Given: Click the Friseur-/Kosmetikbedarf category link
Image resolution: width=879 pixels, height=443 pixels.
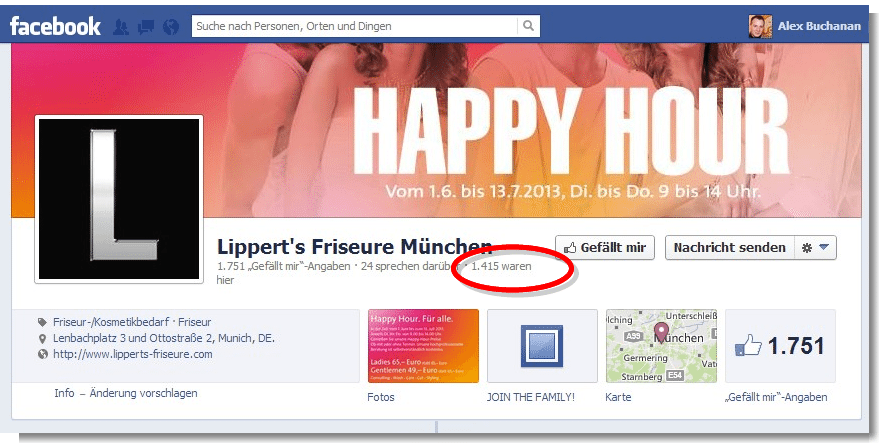Looking at the screenshot, I should click(111, 322).
